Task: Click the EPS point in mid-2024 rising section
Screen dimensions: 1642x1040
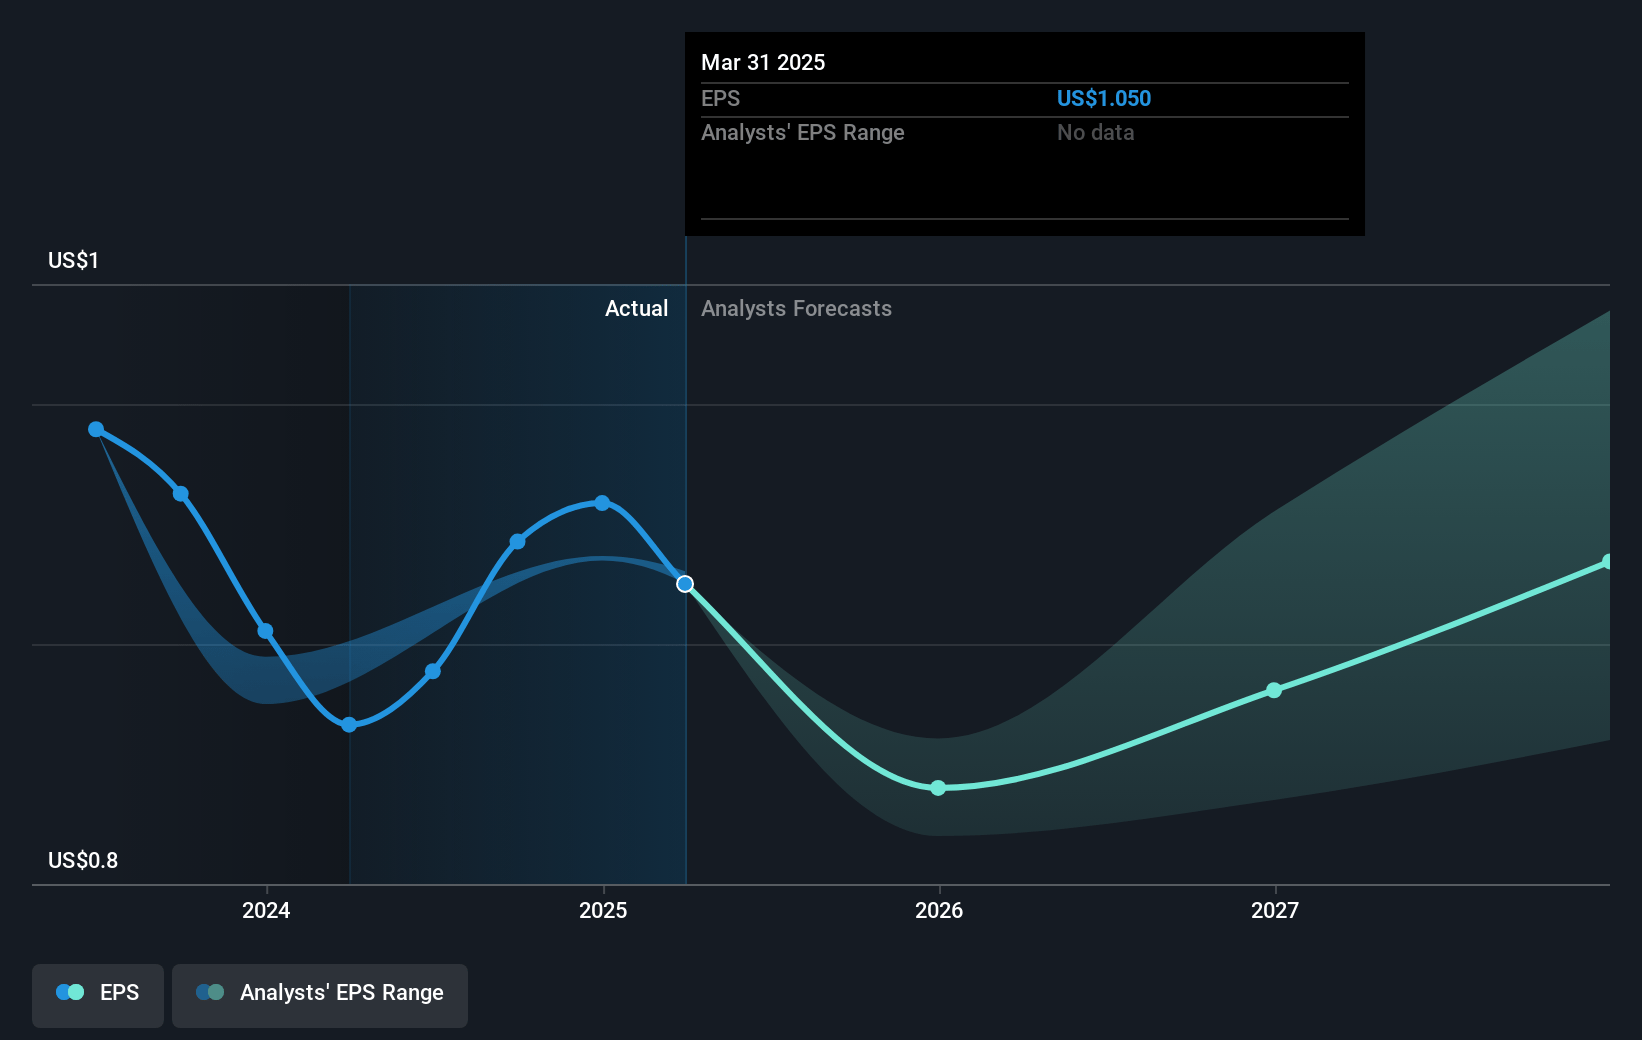Action: pos(433,671)
